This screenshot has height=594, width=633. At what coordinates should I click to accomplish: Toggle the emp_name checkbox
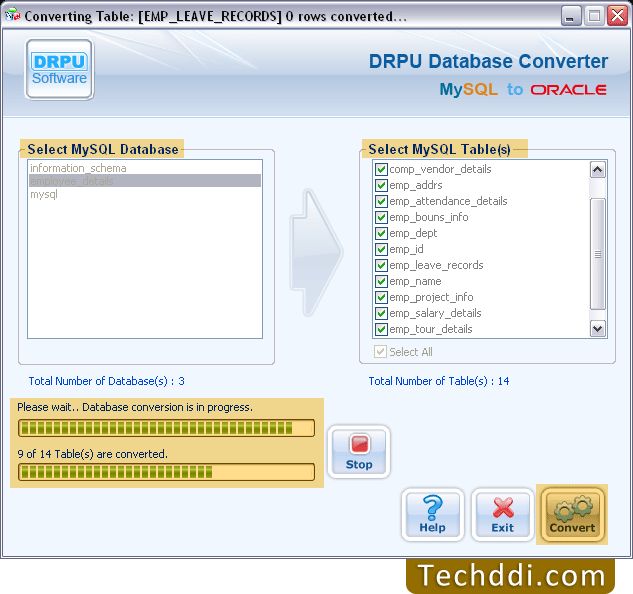tap(381, 281)
